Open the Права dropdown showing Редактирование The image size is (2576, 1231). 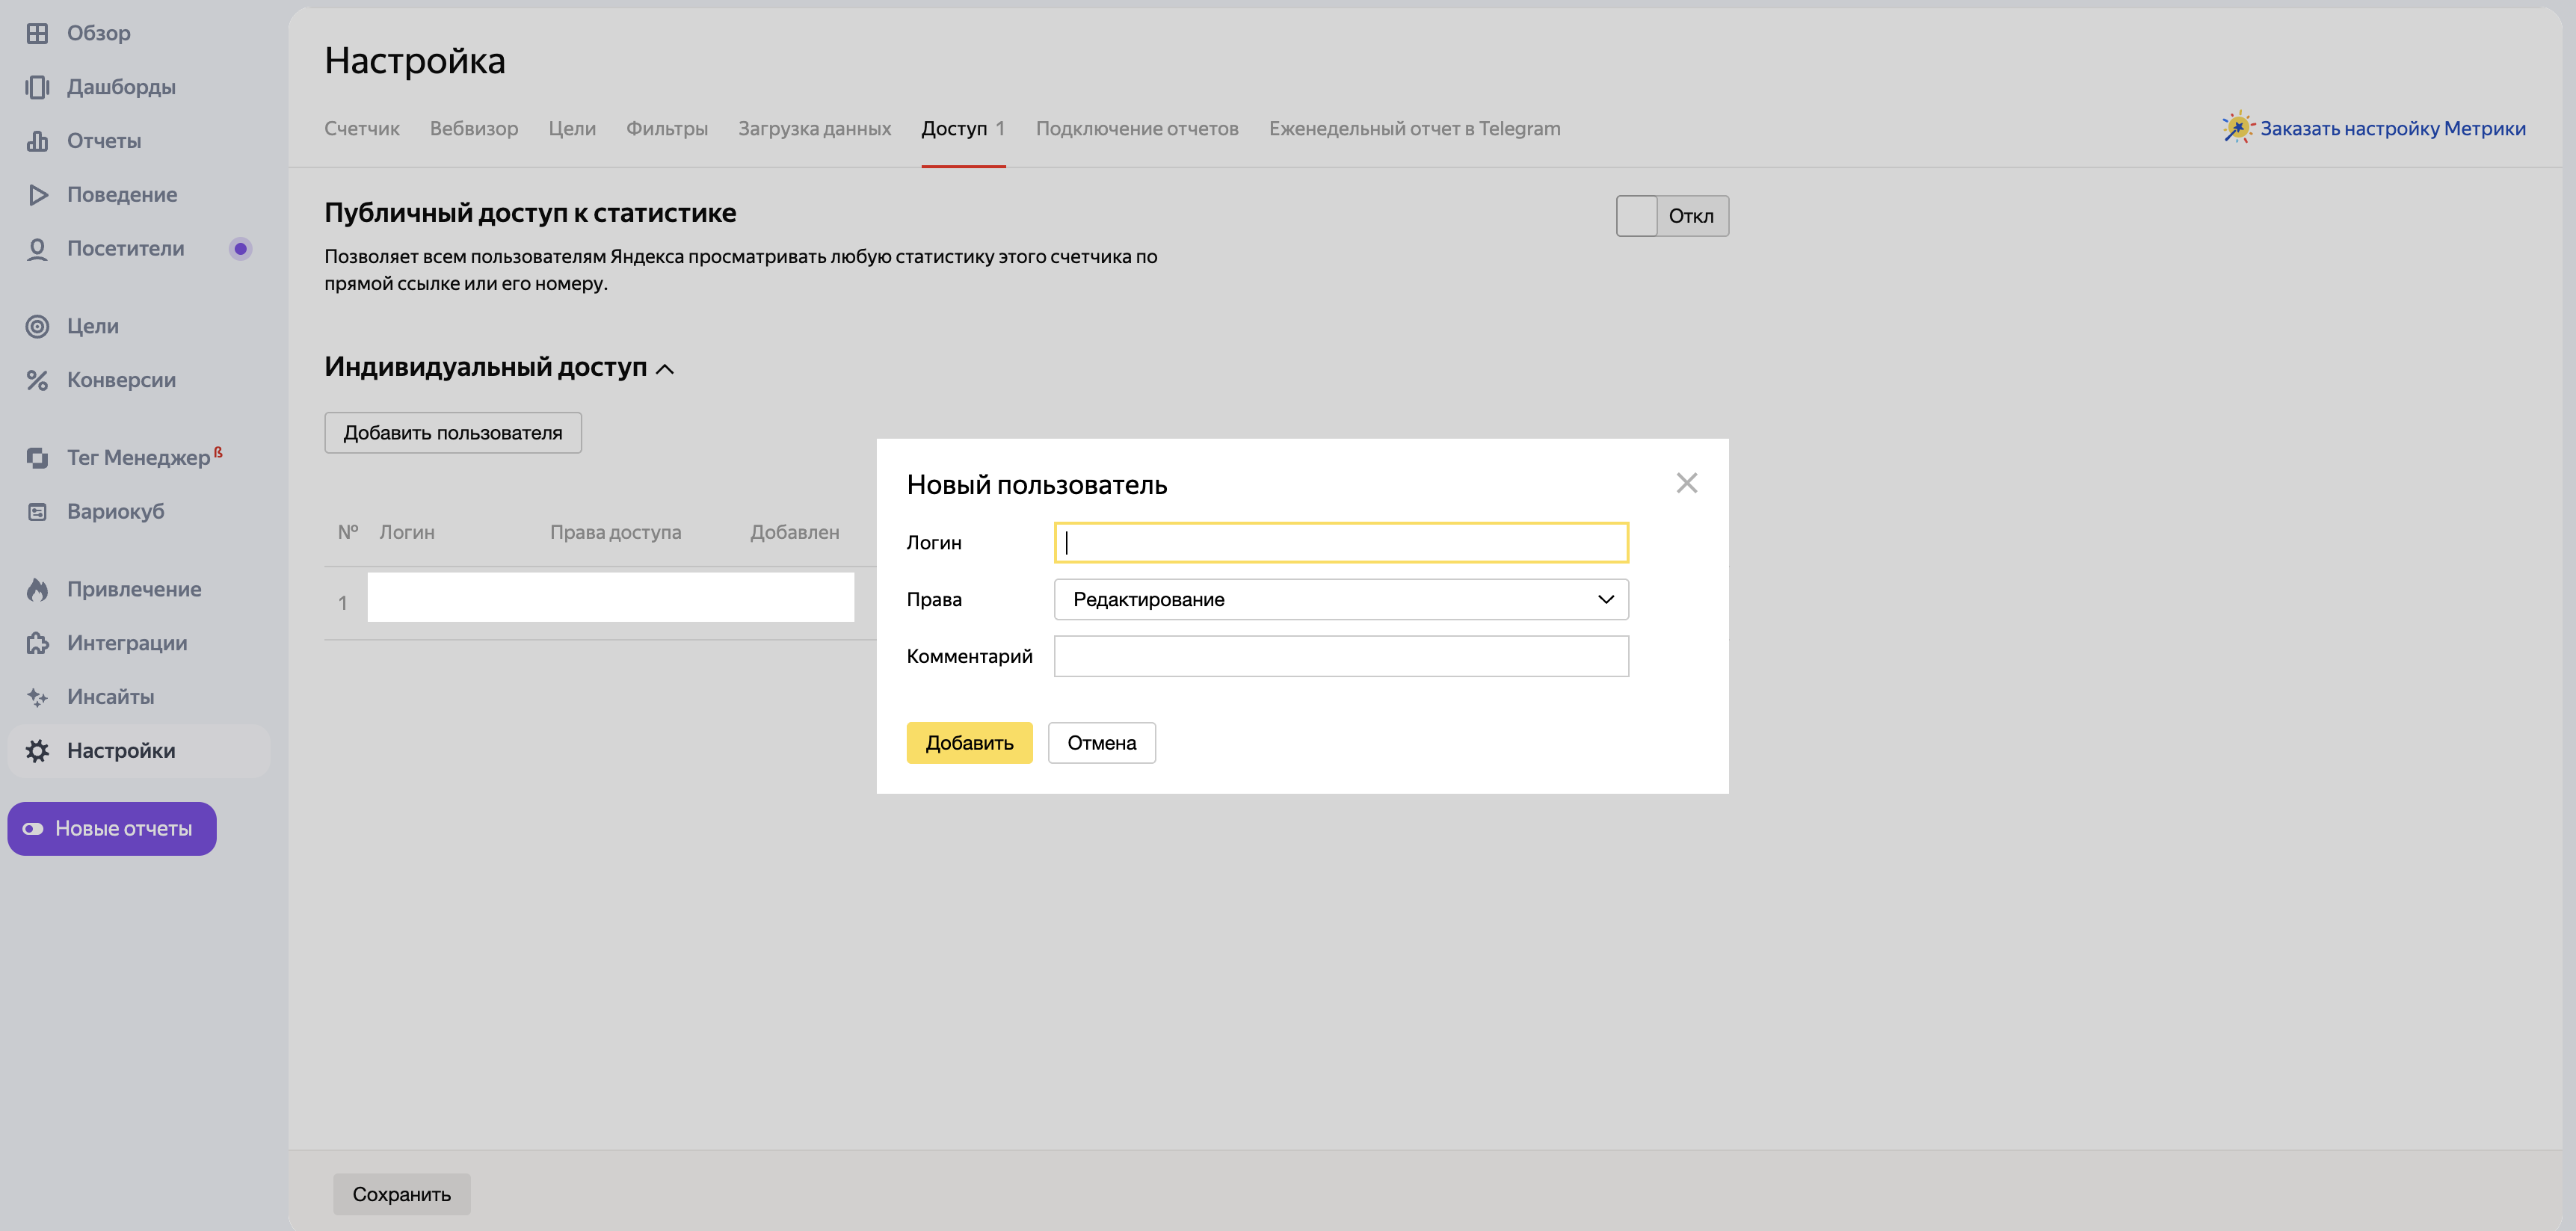click(x=1340, y=599)
